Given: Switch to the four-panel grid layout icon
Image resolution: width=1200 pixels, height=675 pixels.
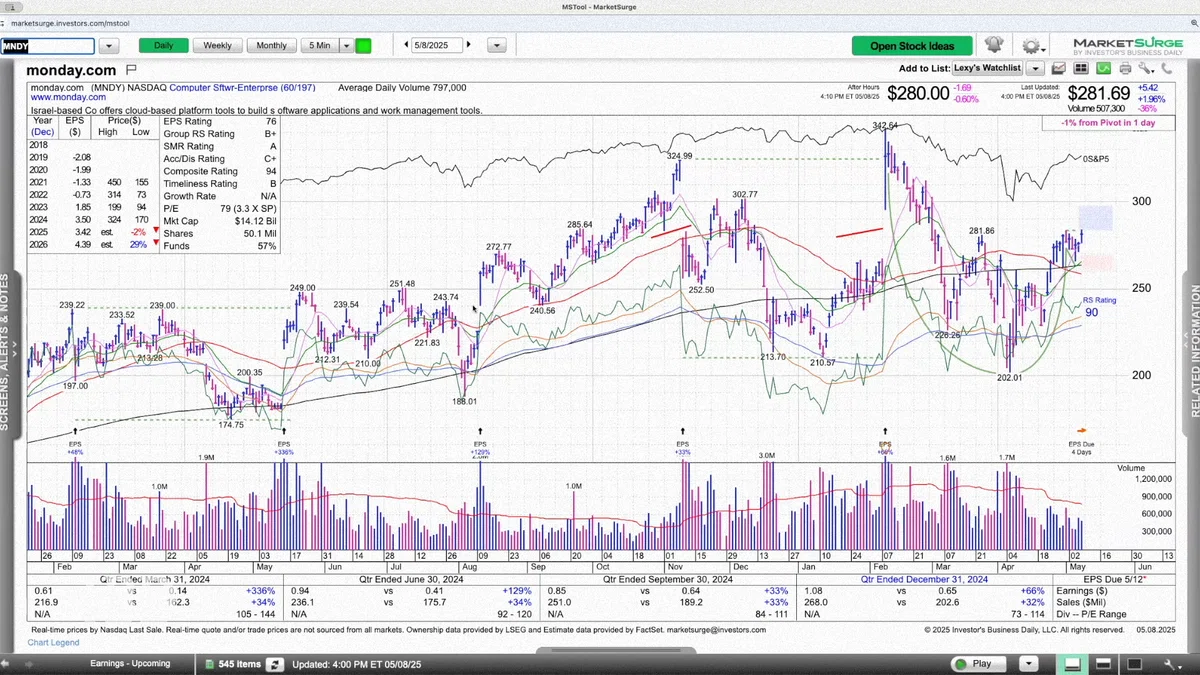Looking at the screenshot, I should click(x=1080, y=69).
